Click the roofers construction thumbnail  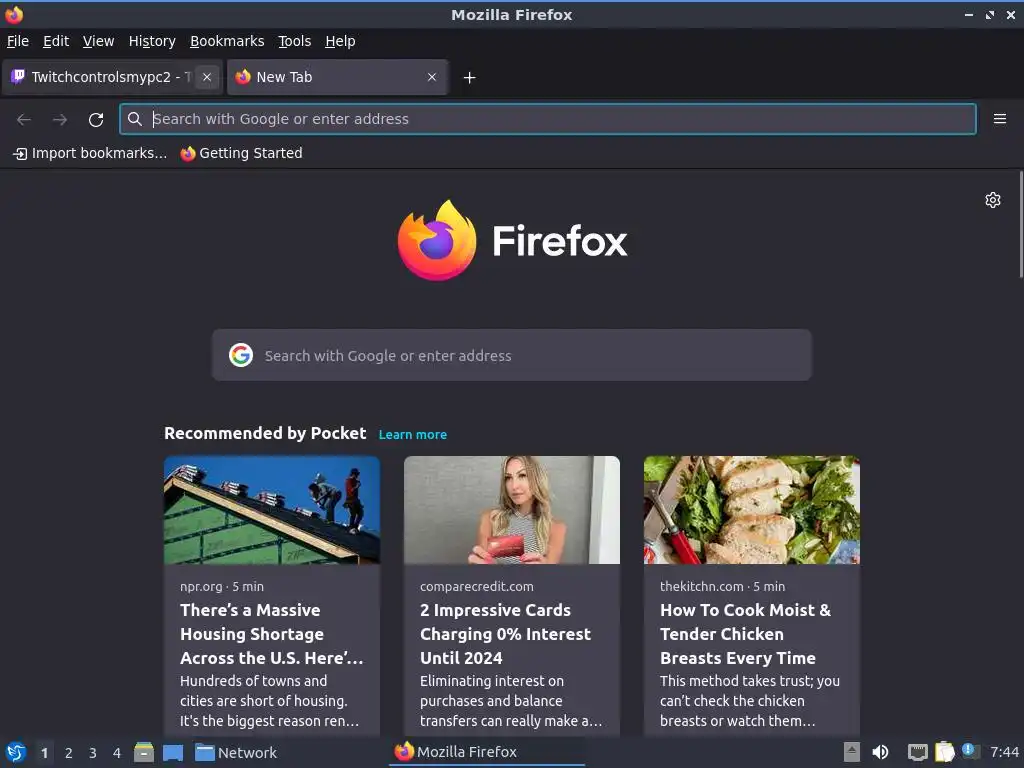tap(272, 510)
